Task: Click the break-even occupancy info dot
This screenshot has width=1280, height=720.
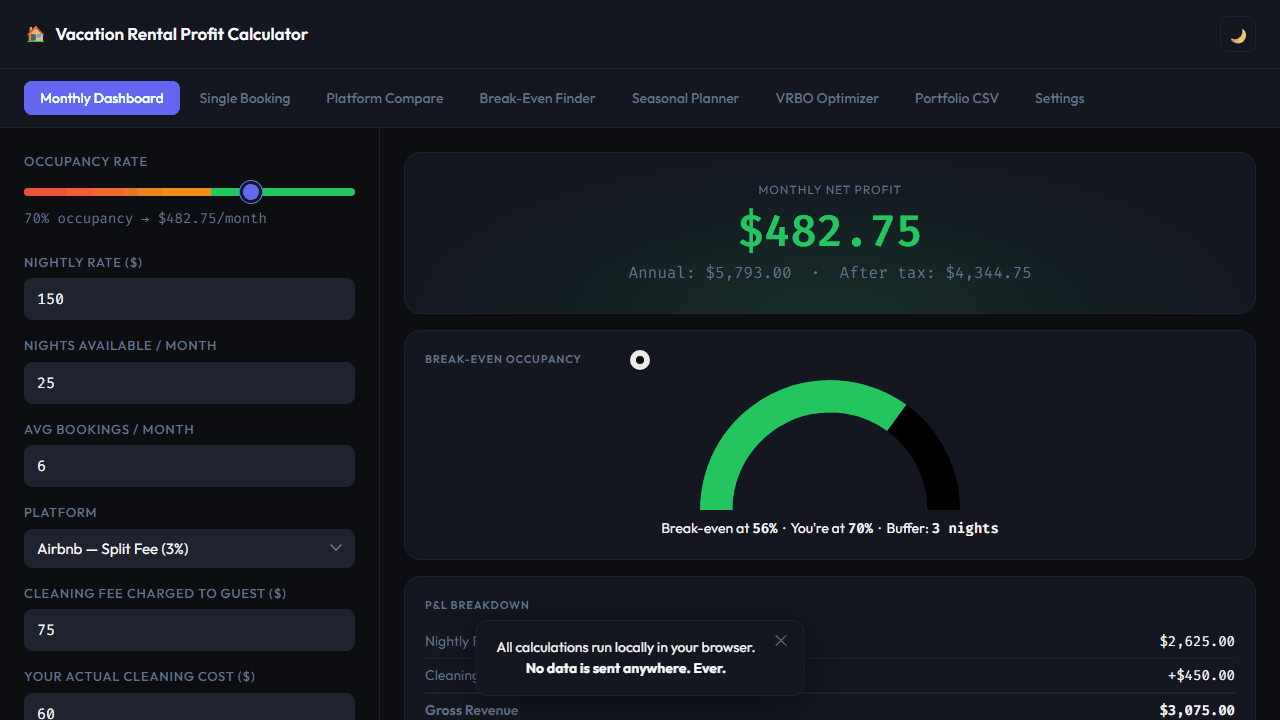Action: [640, 360]
